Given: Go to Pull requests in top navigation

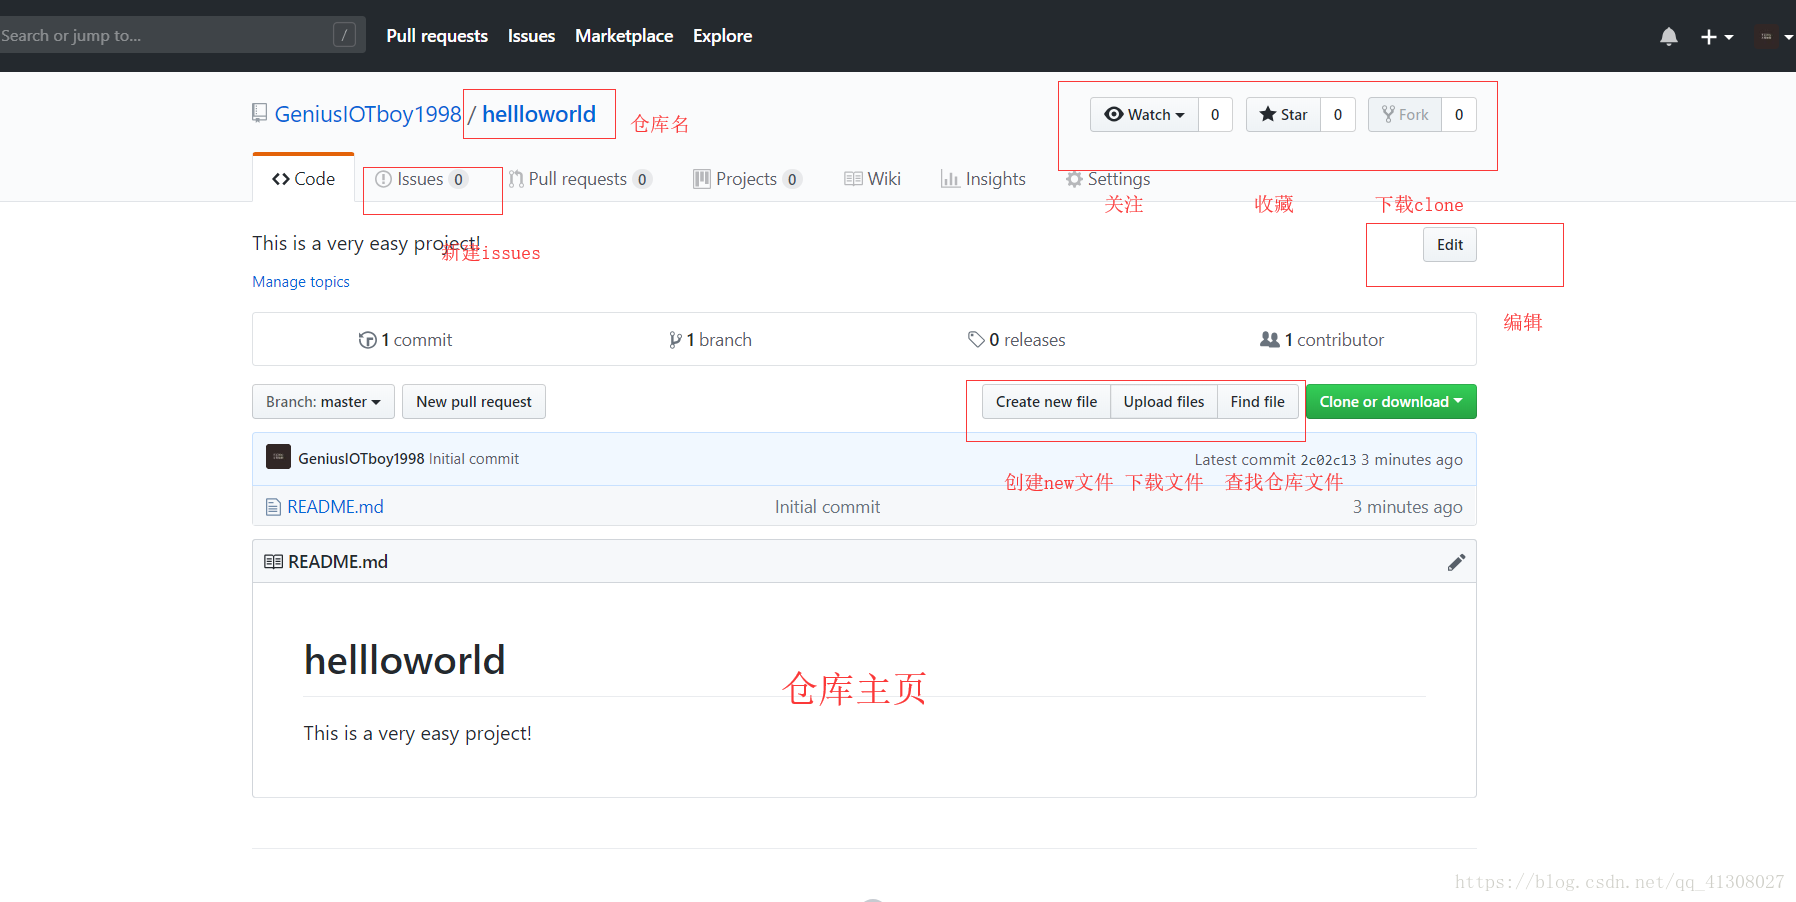Looking at the screenshot, I should click(437, 36).
